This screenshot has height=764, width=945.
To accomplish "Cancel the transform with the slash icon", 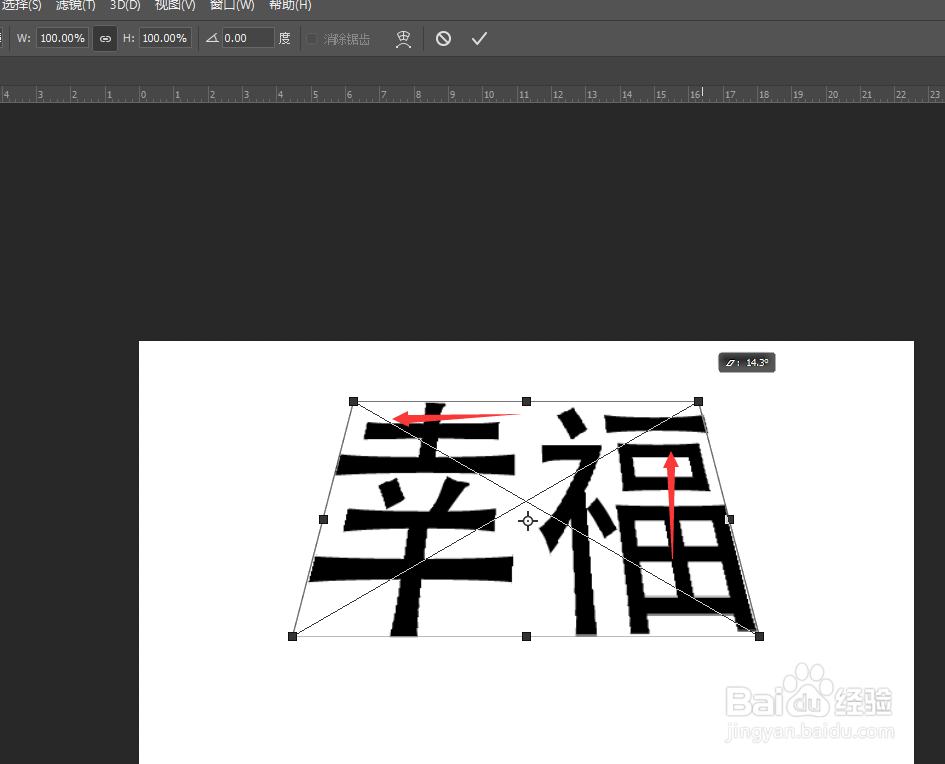I will (x=443, y=38).
